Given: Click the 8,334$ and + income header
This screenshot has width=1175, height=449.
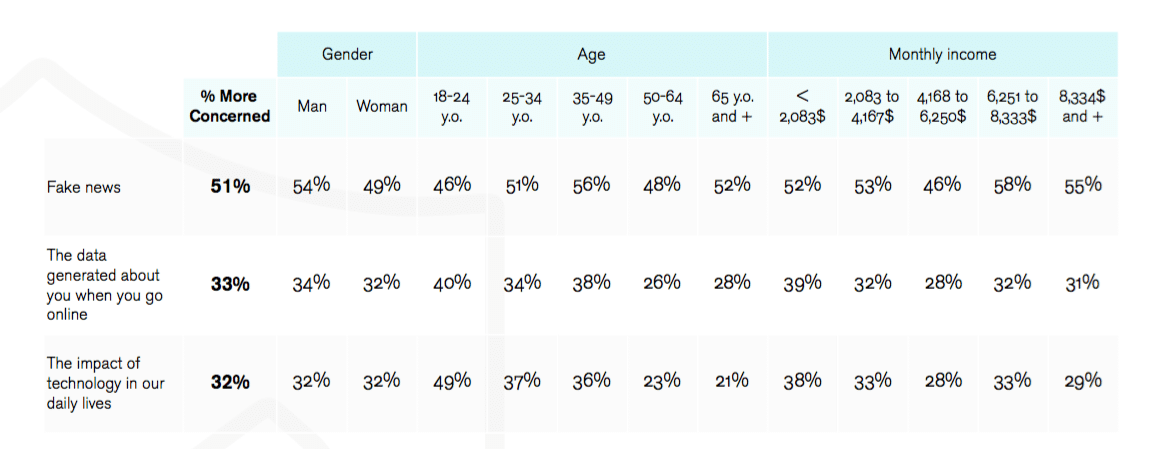Looking at the screenshot, I should click(x=1083, y=106).
